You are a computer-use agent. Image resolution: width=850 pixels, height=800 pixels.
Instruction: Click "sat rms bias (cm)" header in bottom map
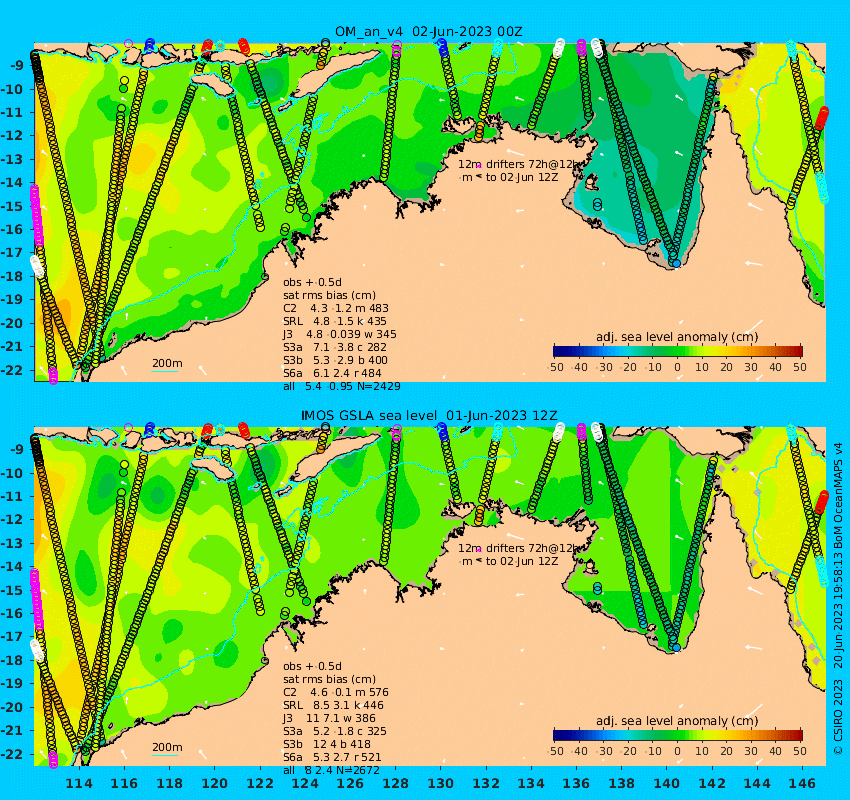click(x=329, y=679)
